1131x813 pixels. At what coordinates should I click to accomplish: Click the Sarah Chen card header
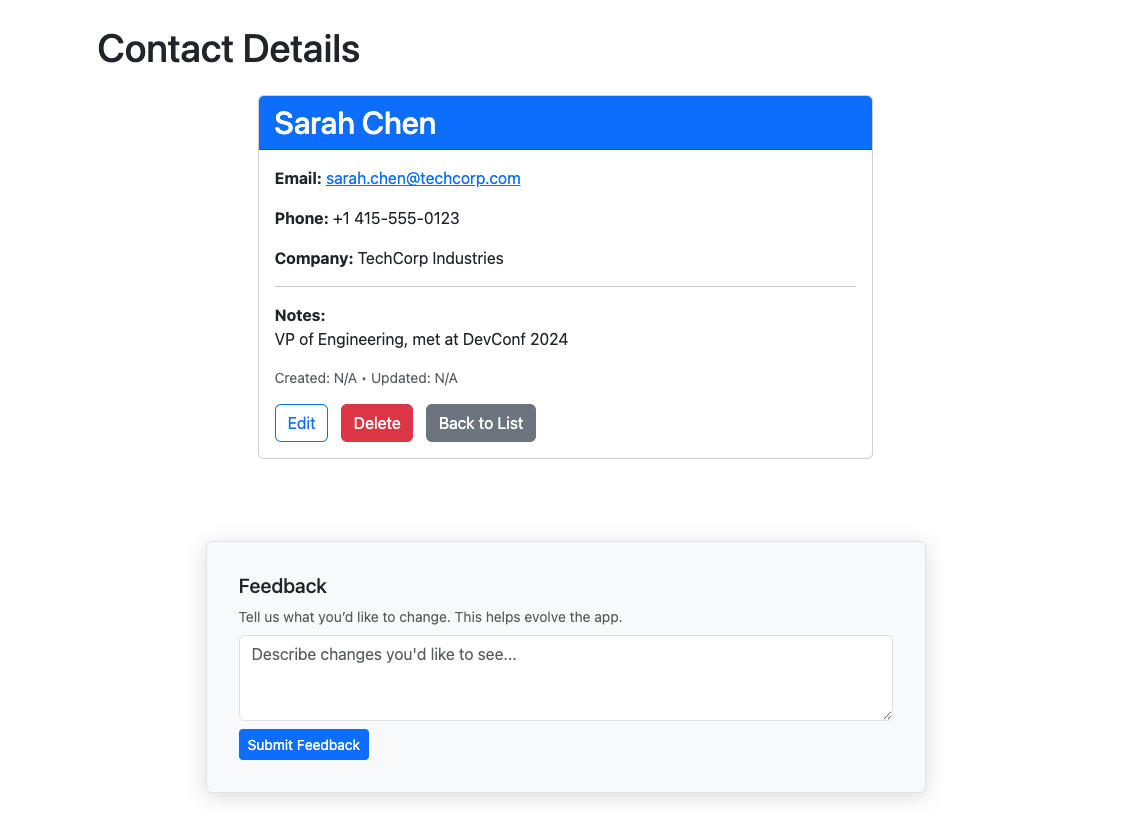tap(566, 123)
